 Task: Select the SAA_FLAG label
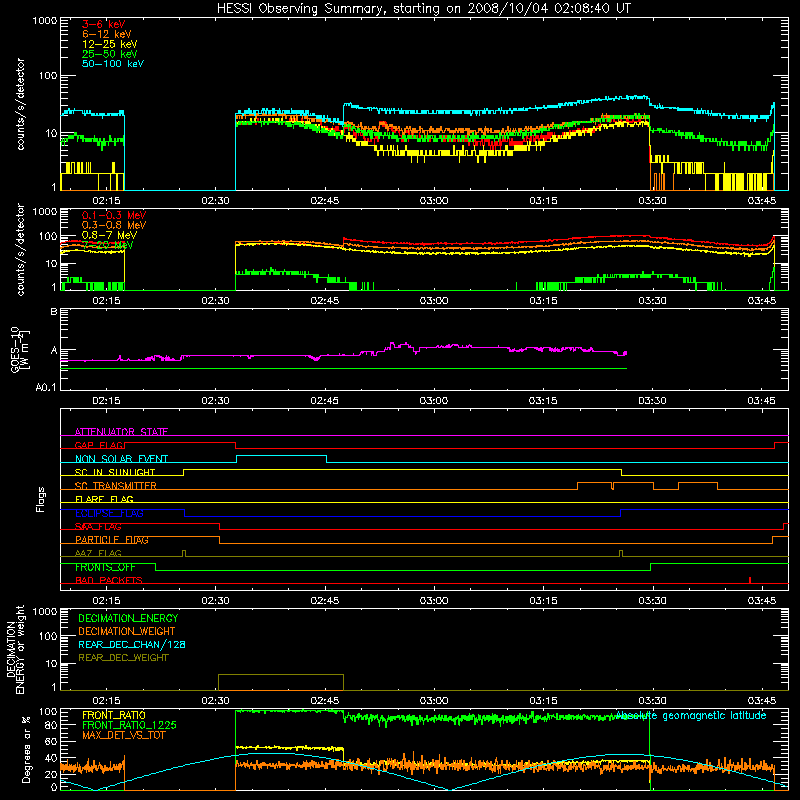point(98,527)
